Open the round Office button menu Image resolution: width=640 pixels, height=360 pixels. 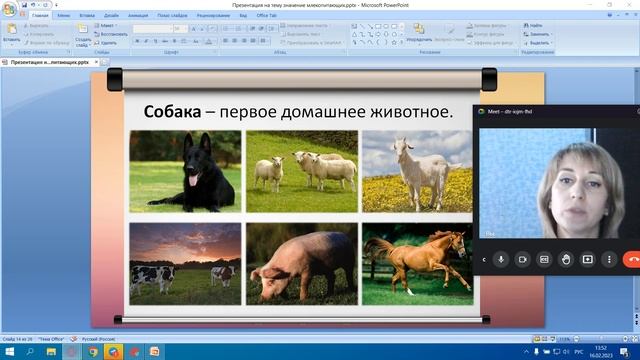click(9, 9)
